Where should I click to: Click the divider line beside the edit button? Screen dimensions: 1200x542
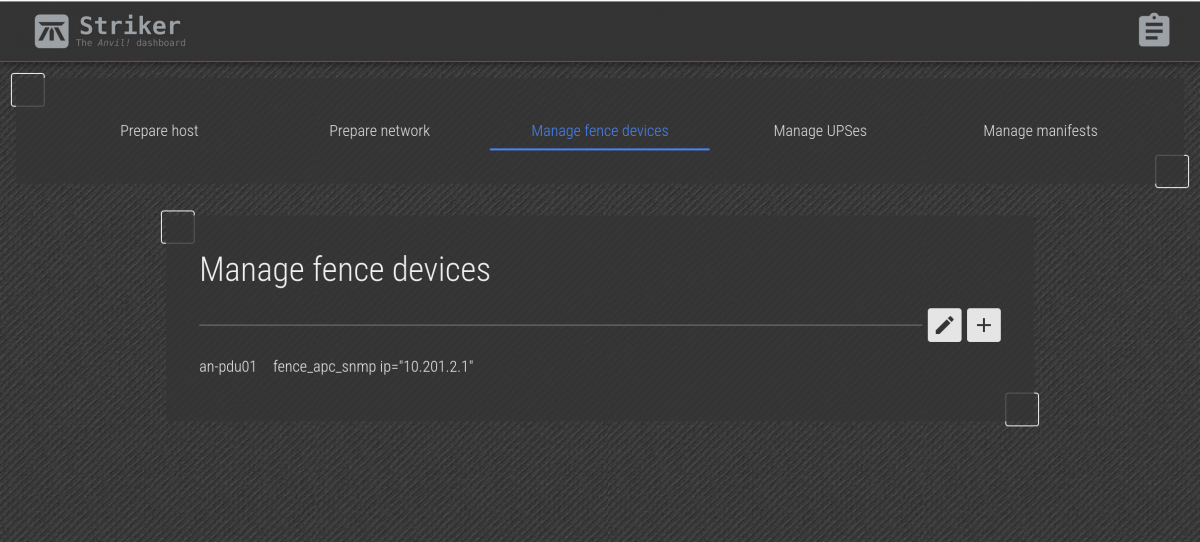click(x=560, y=325)
